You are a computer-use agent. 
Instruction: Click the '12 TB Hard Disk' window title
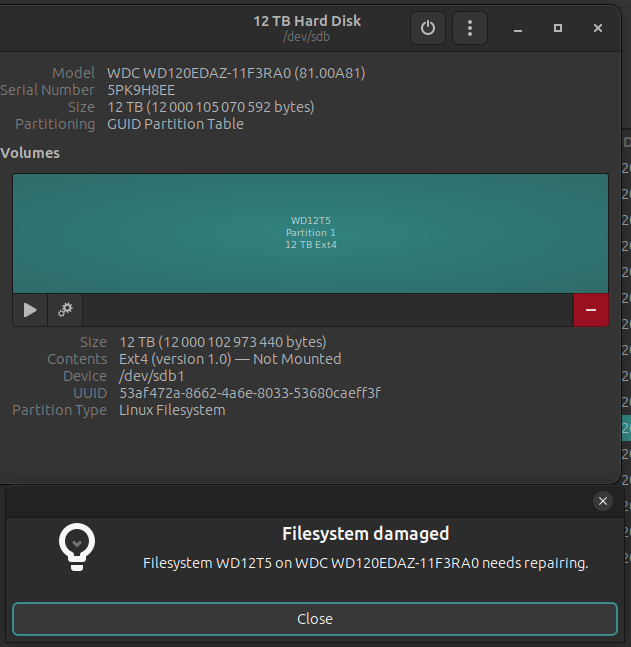307,21
